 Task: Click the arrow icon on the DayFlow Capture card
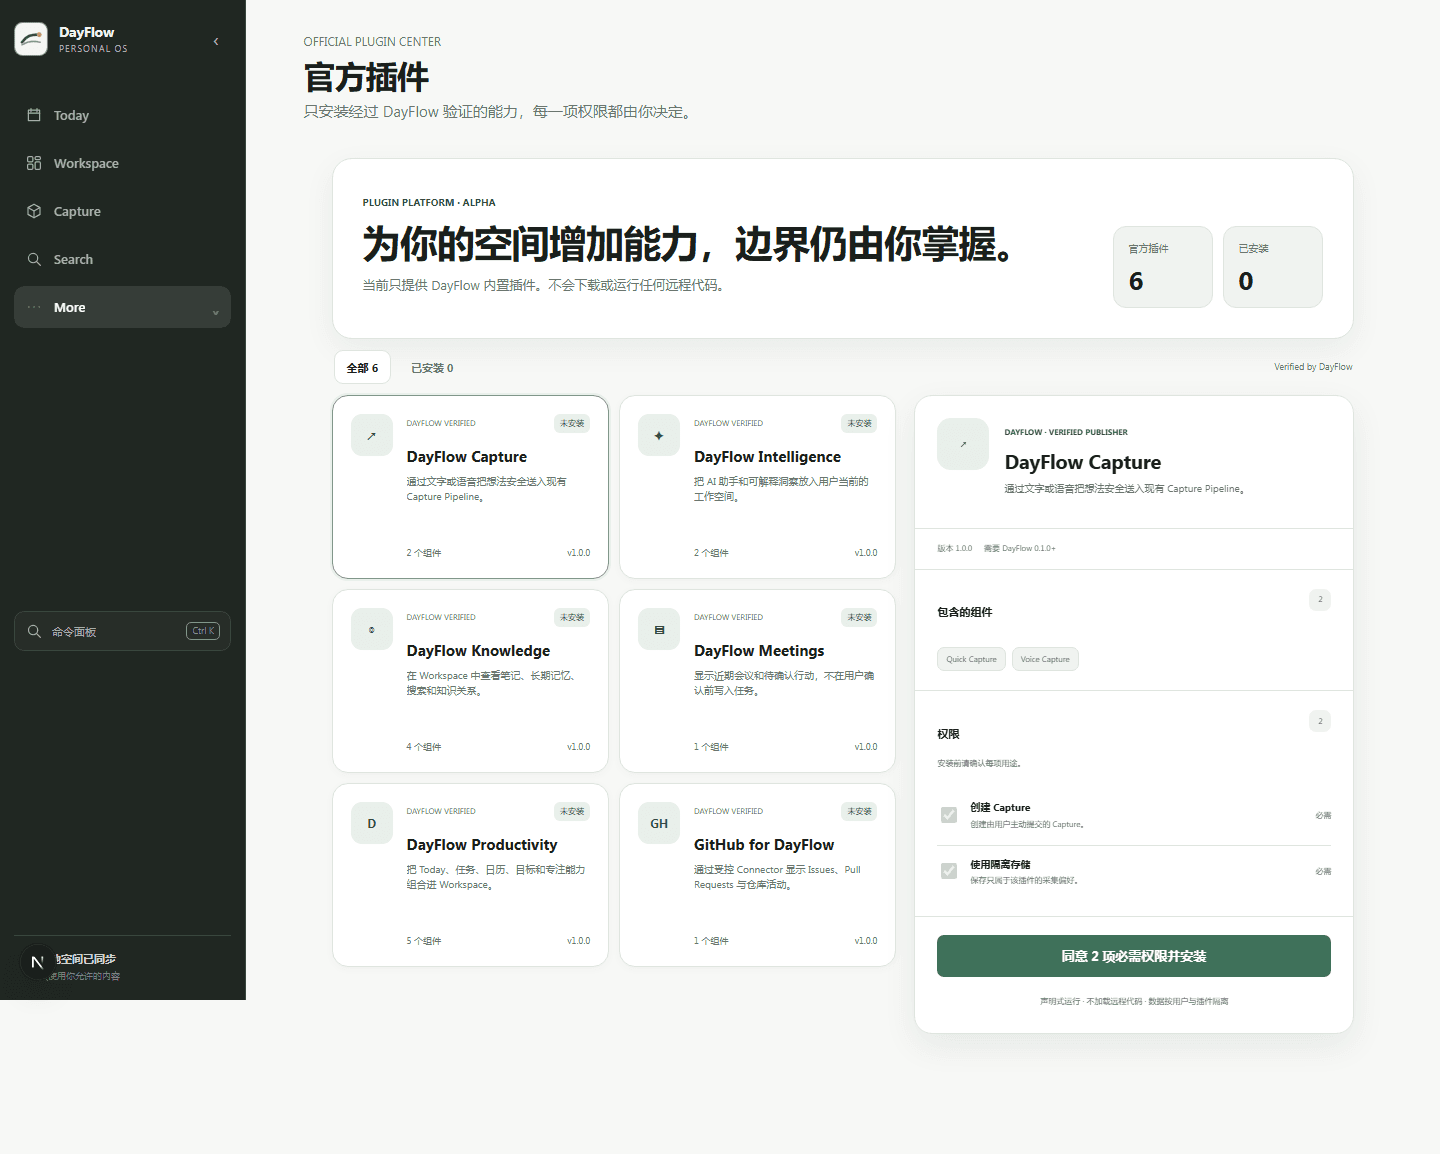pos(372,436)
